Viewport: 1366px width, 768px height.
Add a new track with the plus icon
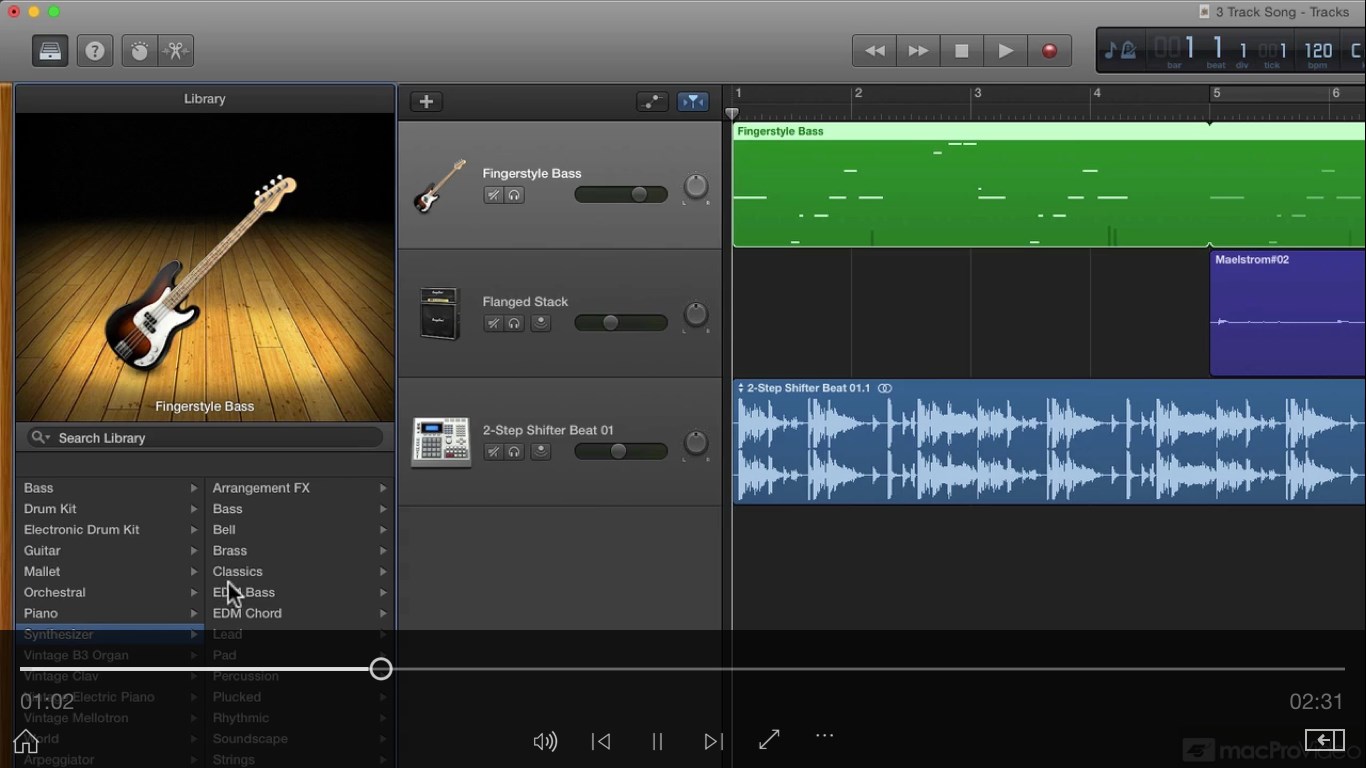click(x=425, y=101)
